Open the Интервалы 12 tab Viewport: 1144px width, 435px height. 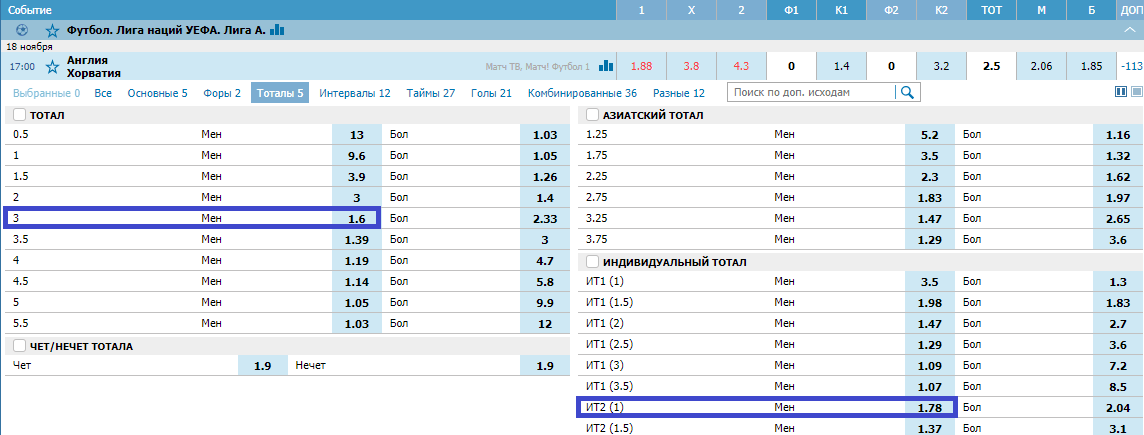tap(355, 93)
